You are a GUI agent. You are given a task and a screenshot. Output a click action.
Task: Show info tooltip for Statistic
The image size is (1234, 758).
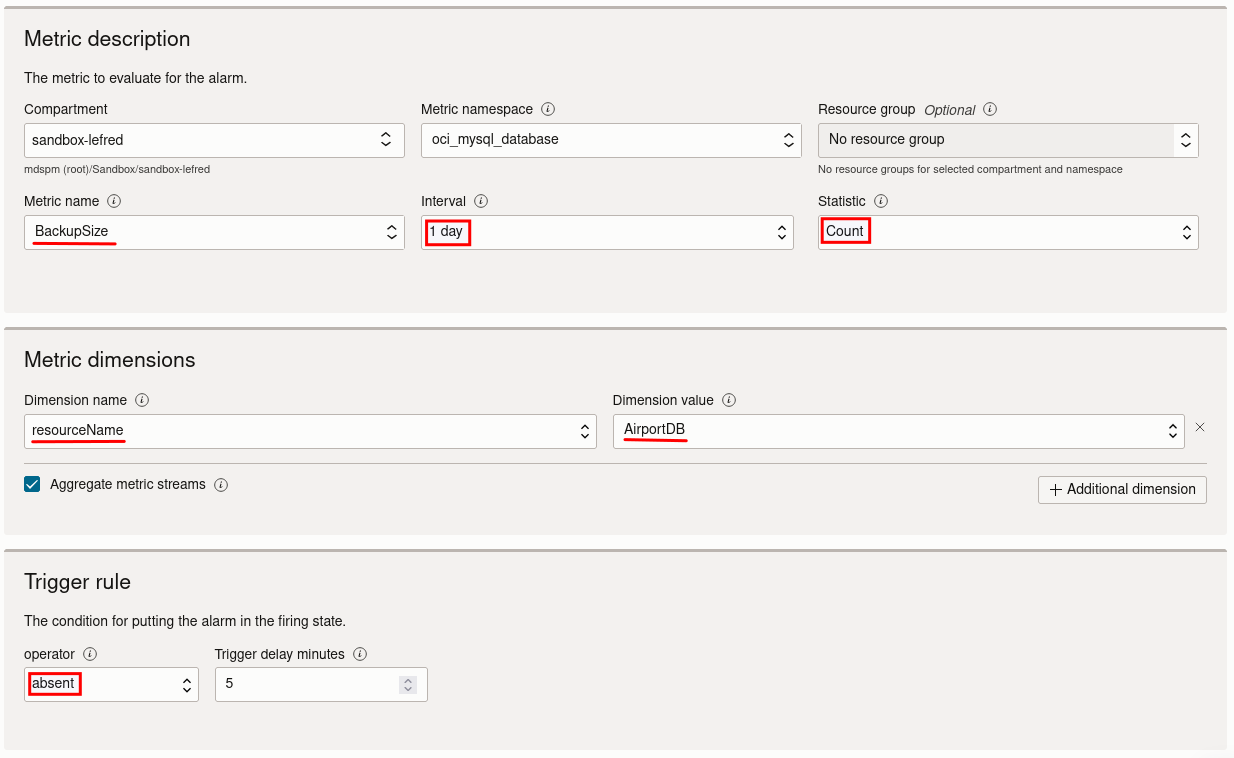click(x=881, y=201)
